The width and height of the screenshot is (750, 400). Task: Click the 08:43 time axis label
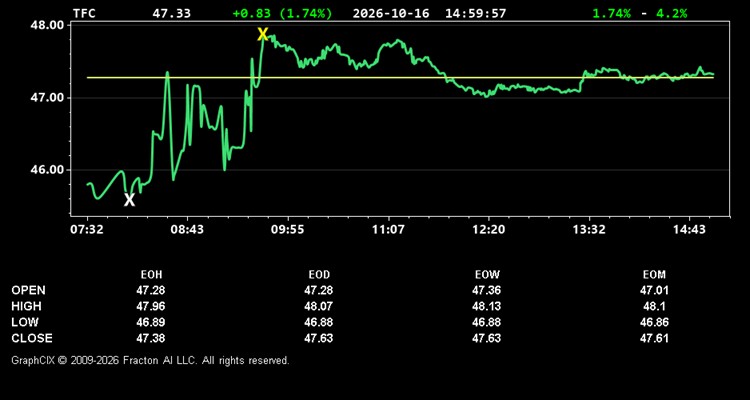(x=187, y=230)
